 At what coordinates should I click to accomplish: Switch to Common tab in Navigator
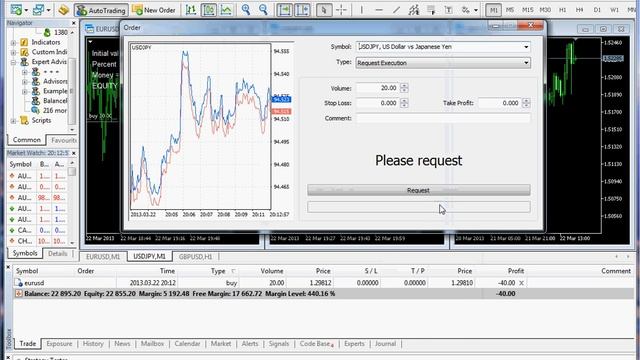point(27,140)
